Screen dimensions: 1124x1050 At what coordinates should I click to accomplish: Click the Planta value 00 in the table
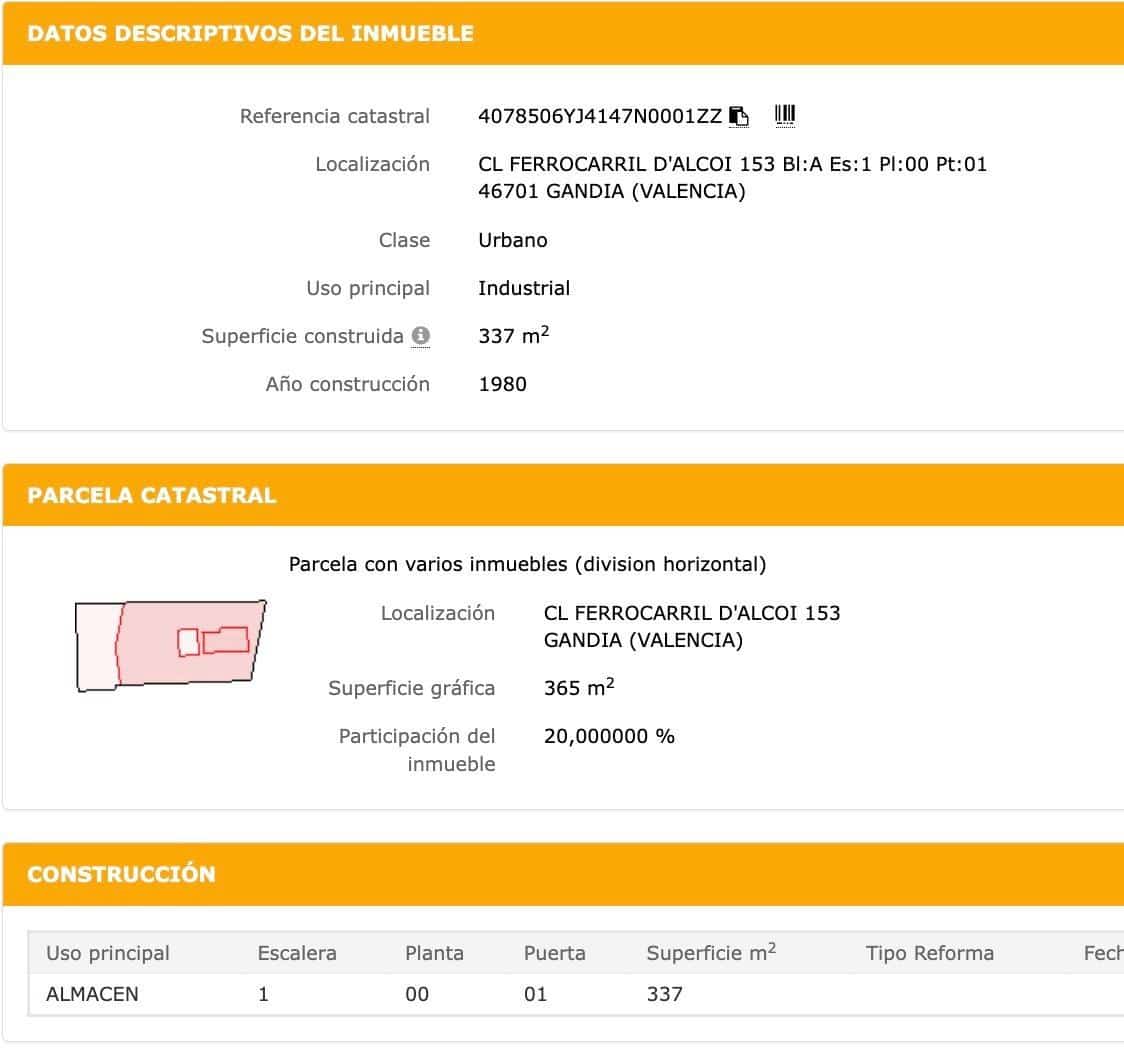pos(417,994)
